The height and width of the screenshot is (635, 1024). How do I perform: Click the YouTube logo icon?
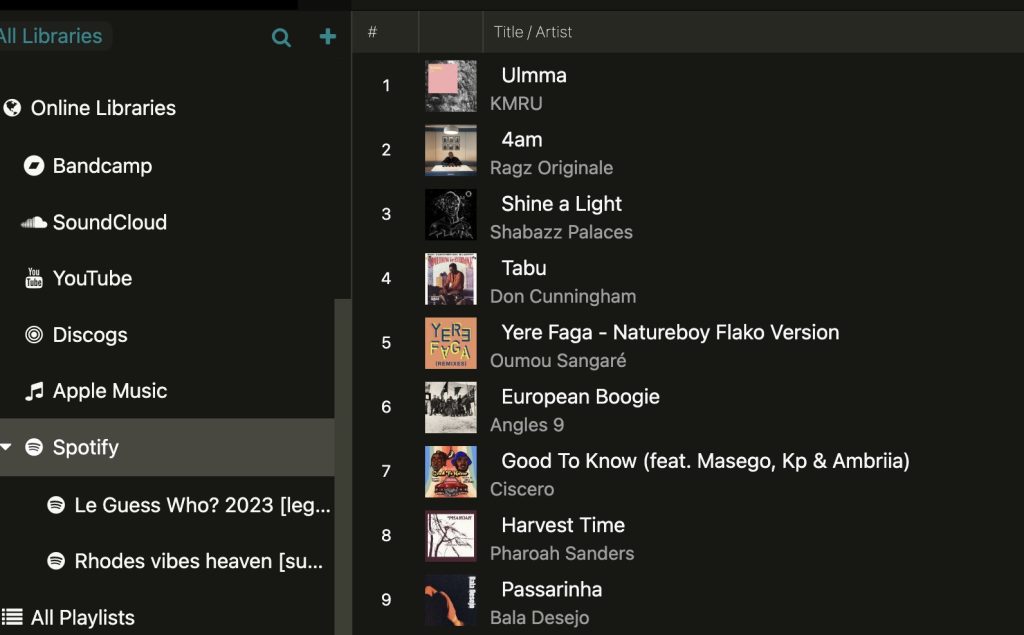(x=34, y=278)
